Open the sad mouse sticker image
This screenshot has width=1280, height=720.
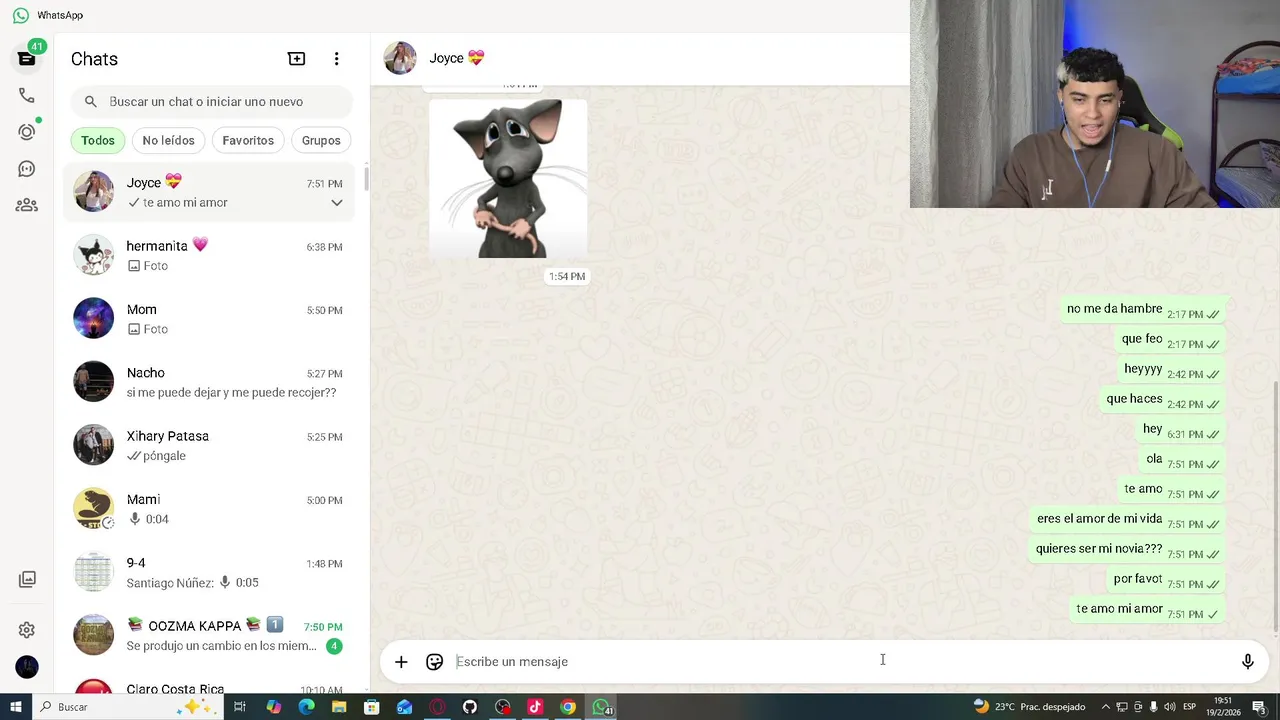tap(508, 178)
